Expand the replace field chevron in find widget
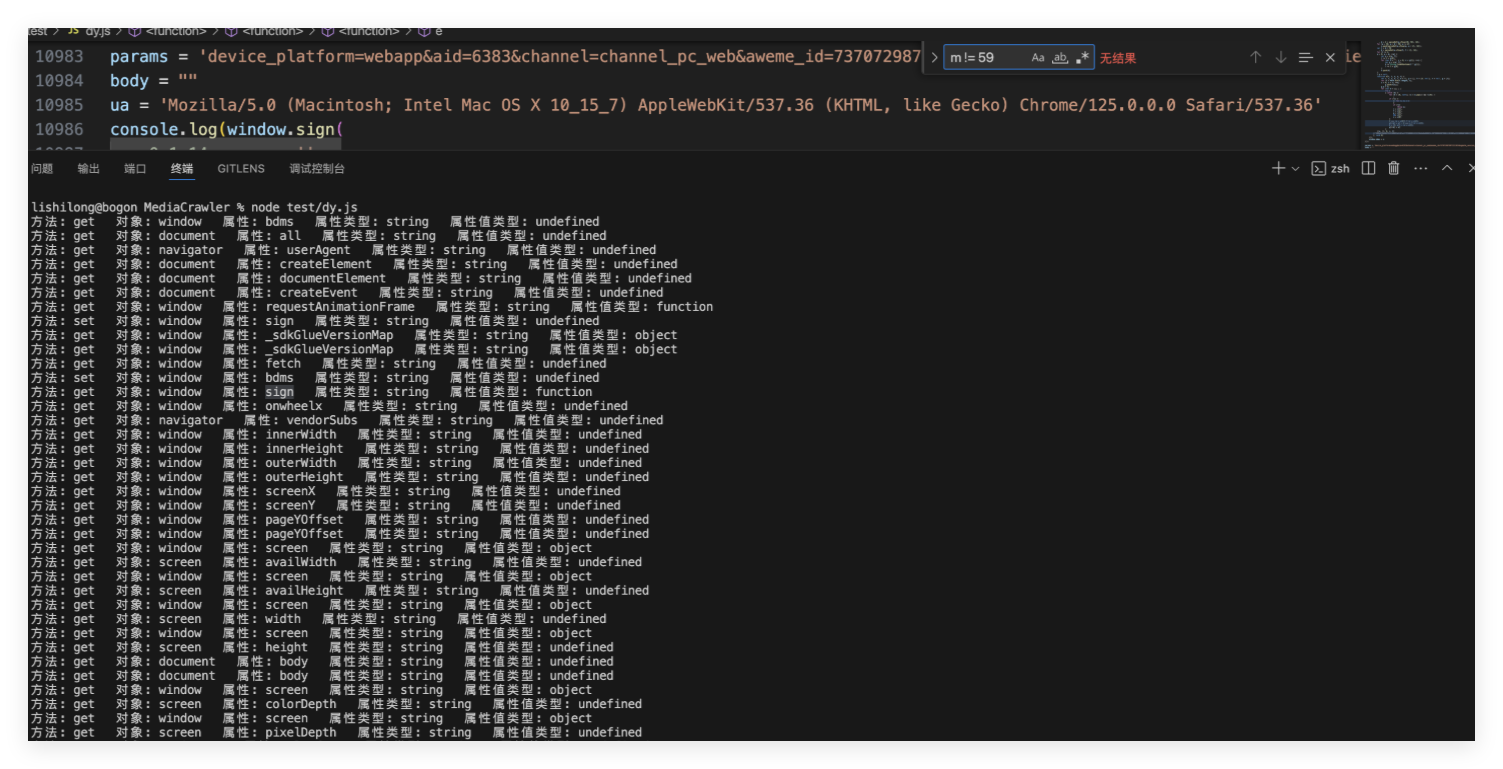 pos(934,58)
